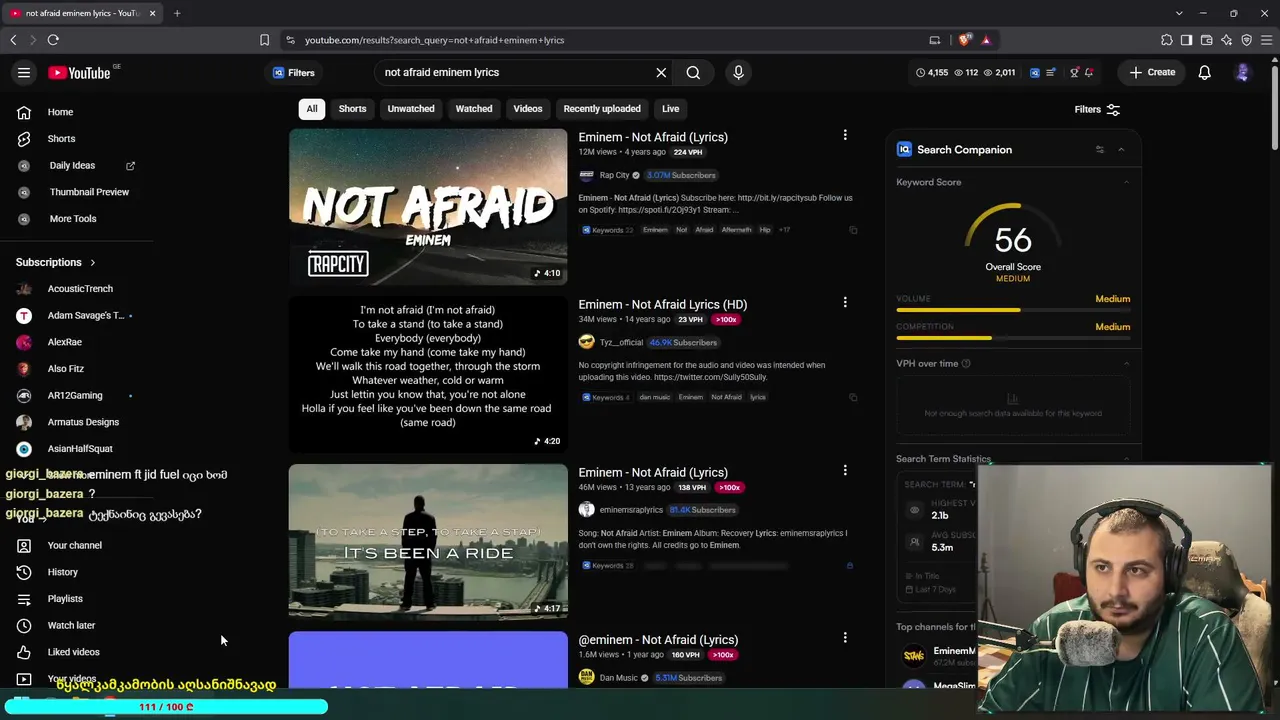
Task: Click the magnifying glass search button
Action: [x=693, y=72]
